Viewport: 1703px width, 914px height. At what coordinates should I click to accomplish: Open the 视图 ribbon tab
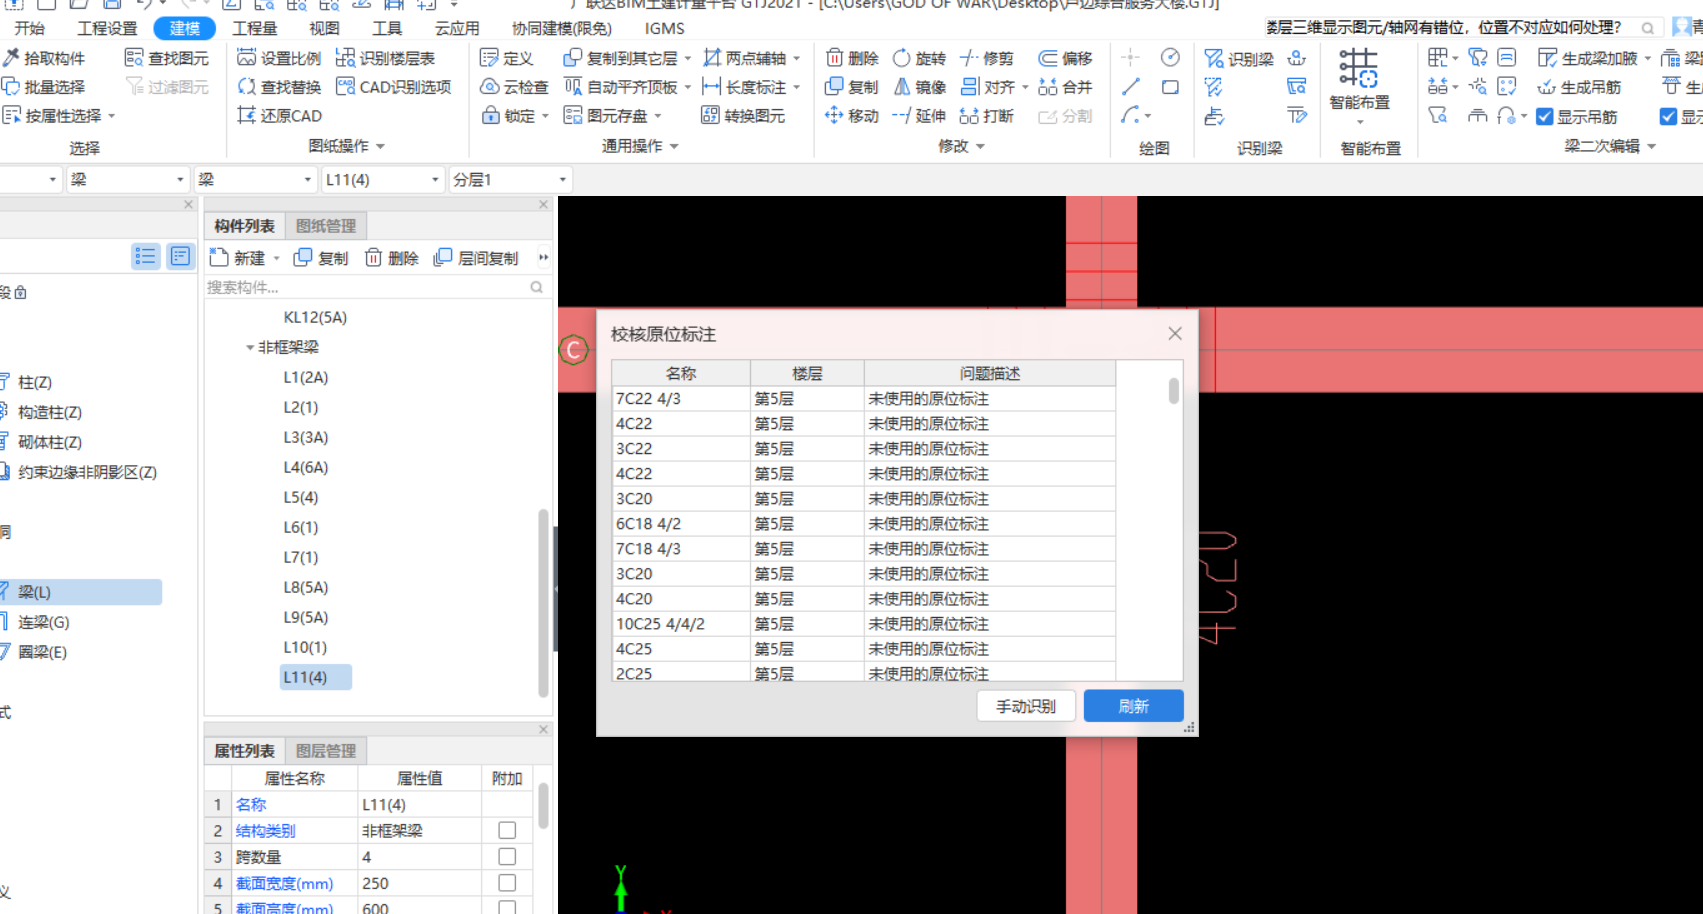coord(324,28)
